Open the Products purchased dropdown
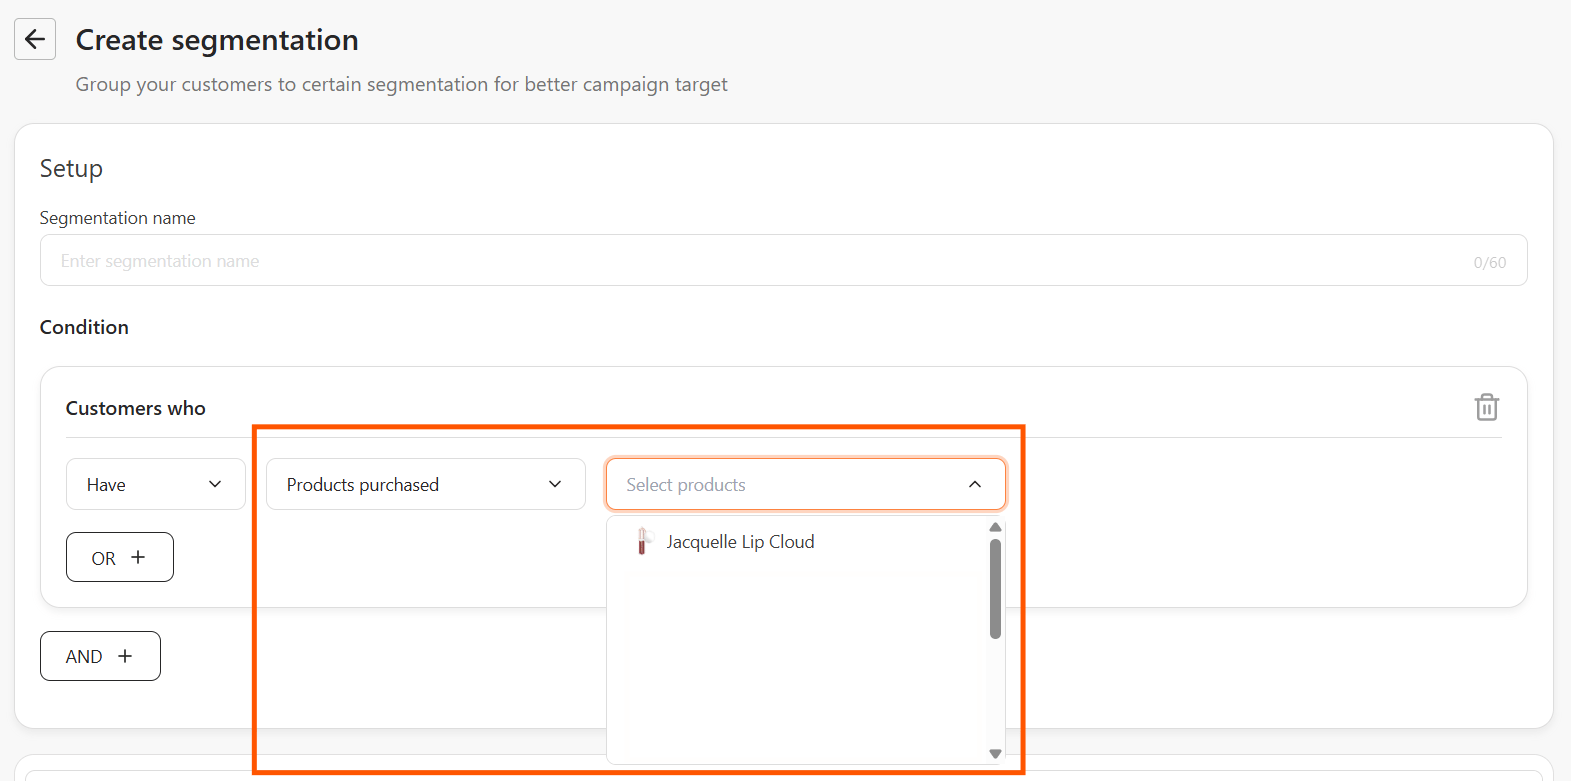Viewport: 1571px width, 781px height. (425, 484)
